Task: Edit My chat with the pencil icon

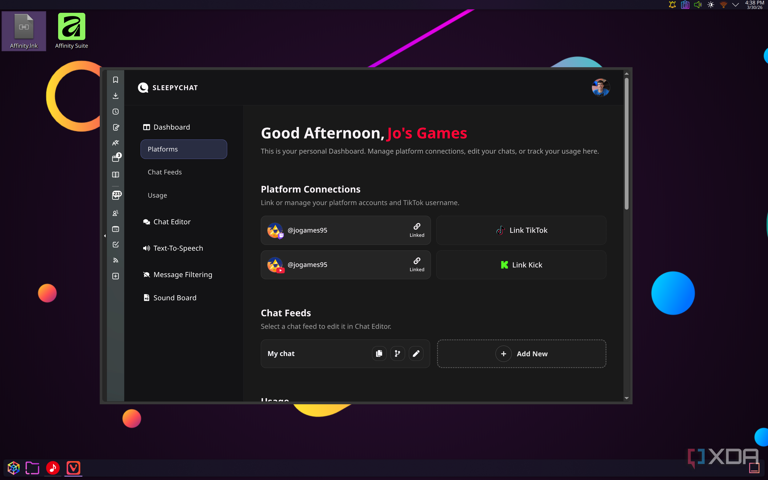Action: [x=416, y=354]
